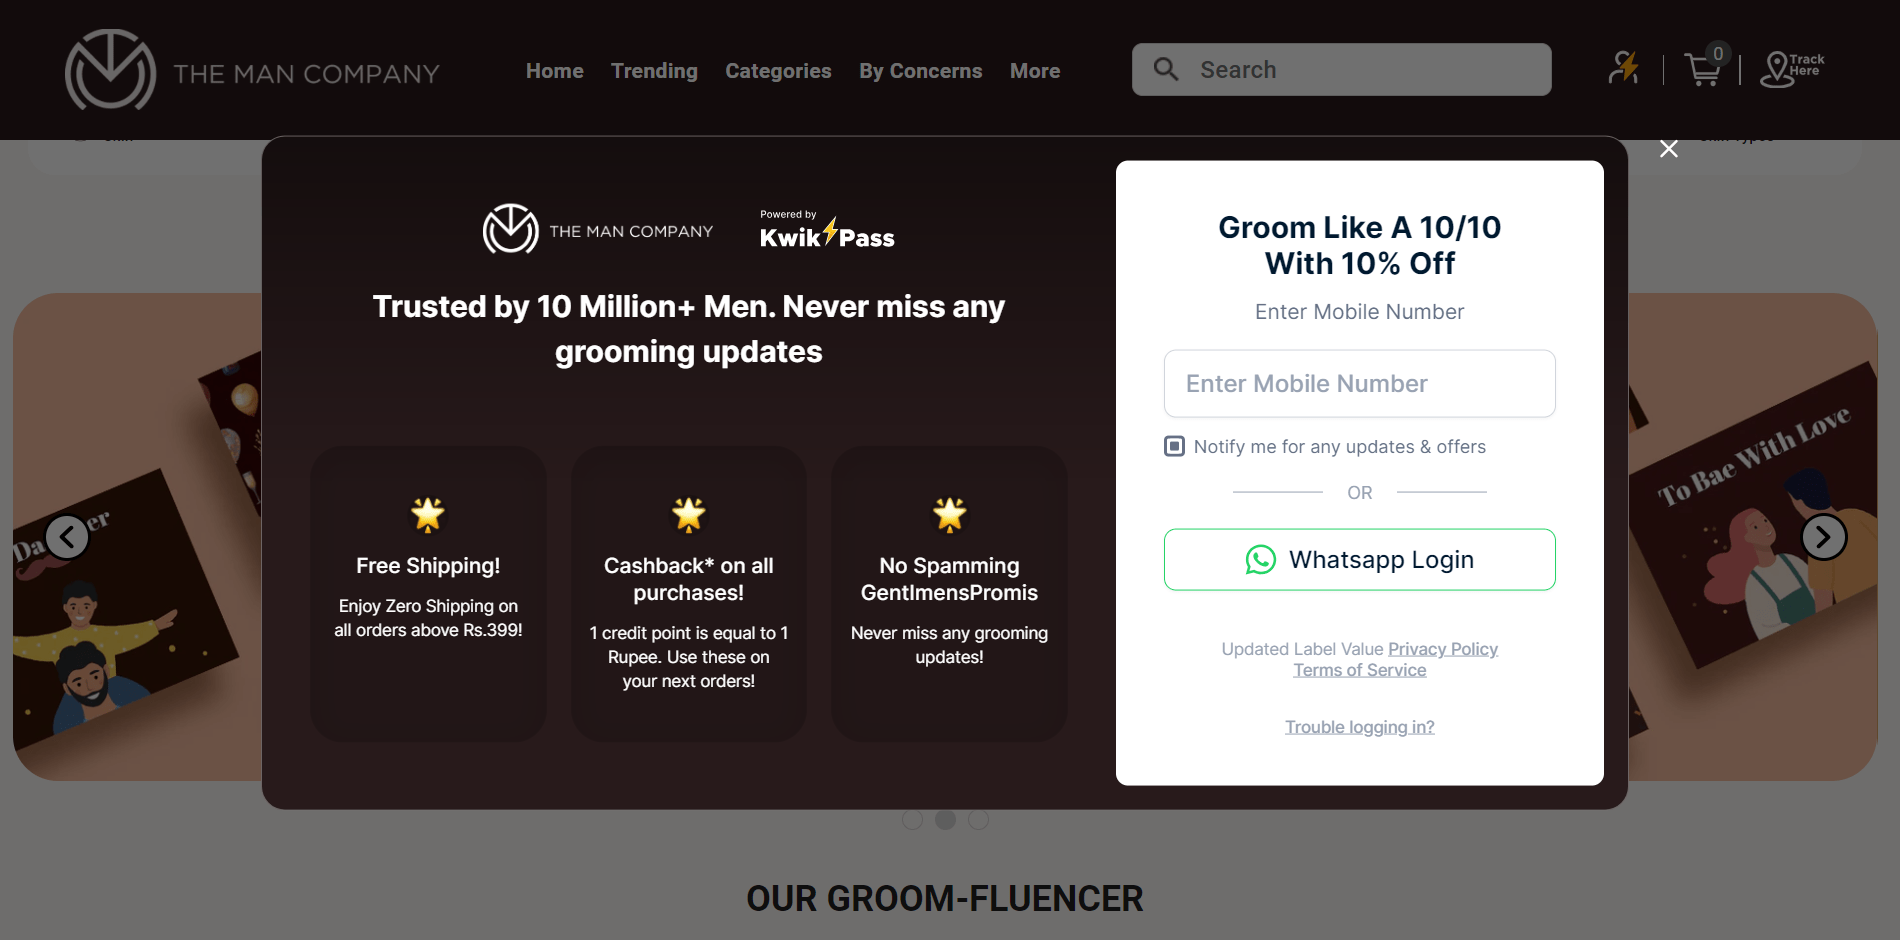This screenshot has height=940, width=1900.
Task: Open the Trending nav item
Action: 654,71
